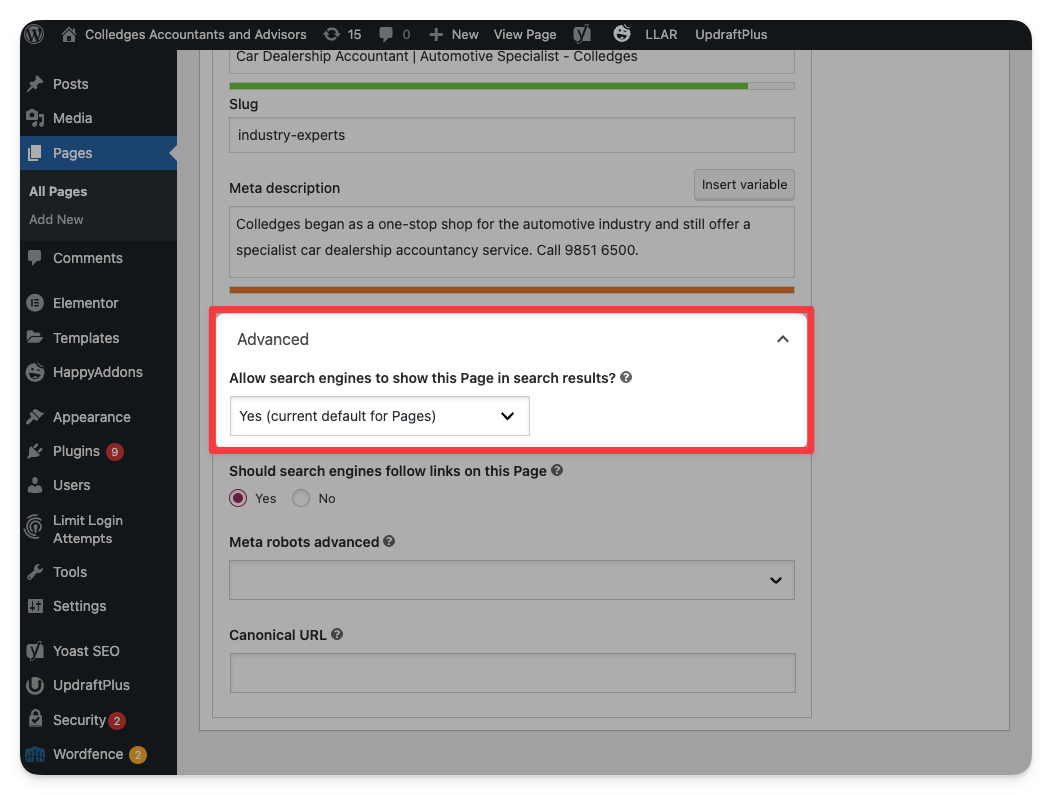Click help icon beside Canonical URL
The height and width of the screenshot is (795, 1052).
pos(338,634)
